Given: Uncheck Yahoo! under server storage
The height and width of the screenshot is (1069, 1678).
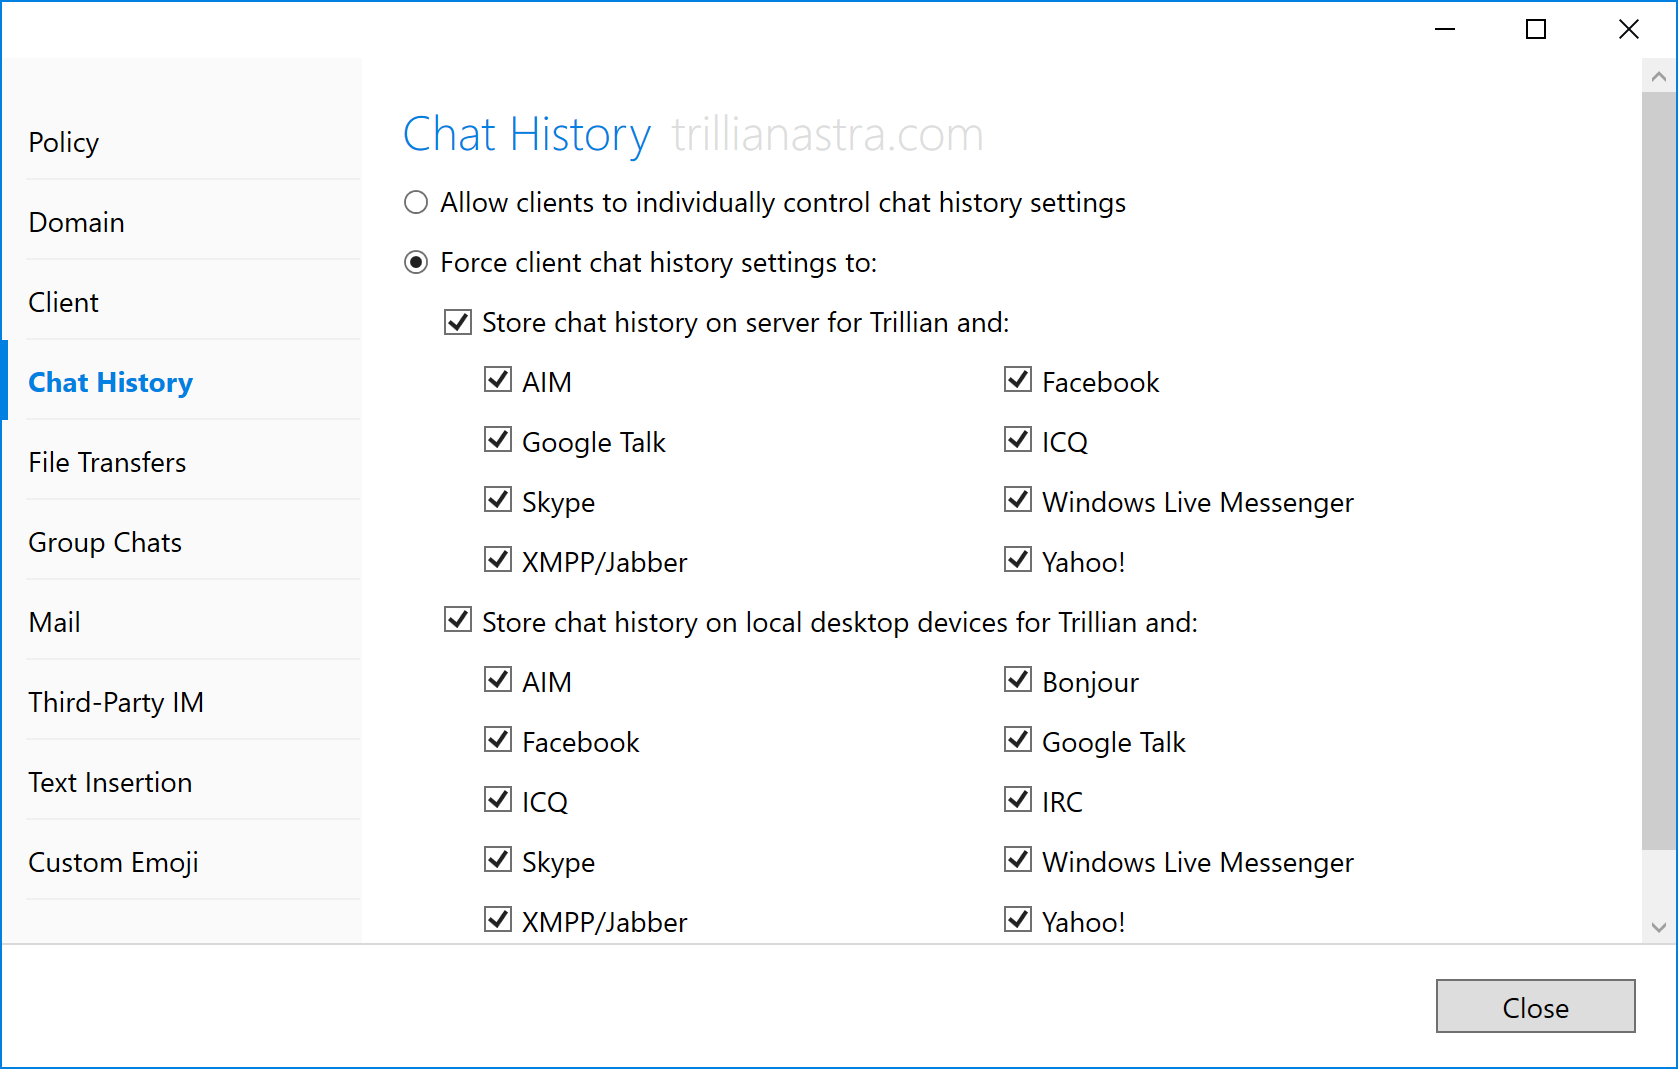Looking at the screenshot, I should [1018, 560].
